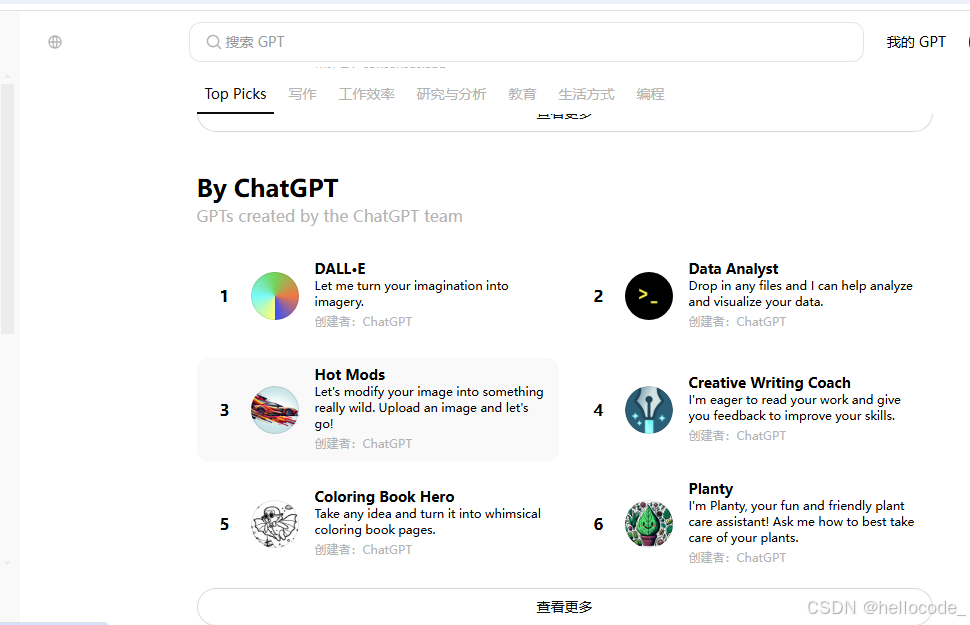Open the Data Analyst title

(733, 269)
